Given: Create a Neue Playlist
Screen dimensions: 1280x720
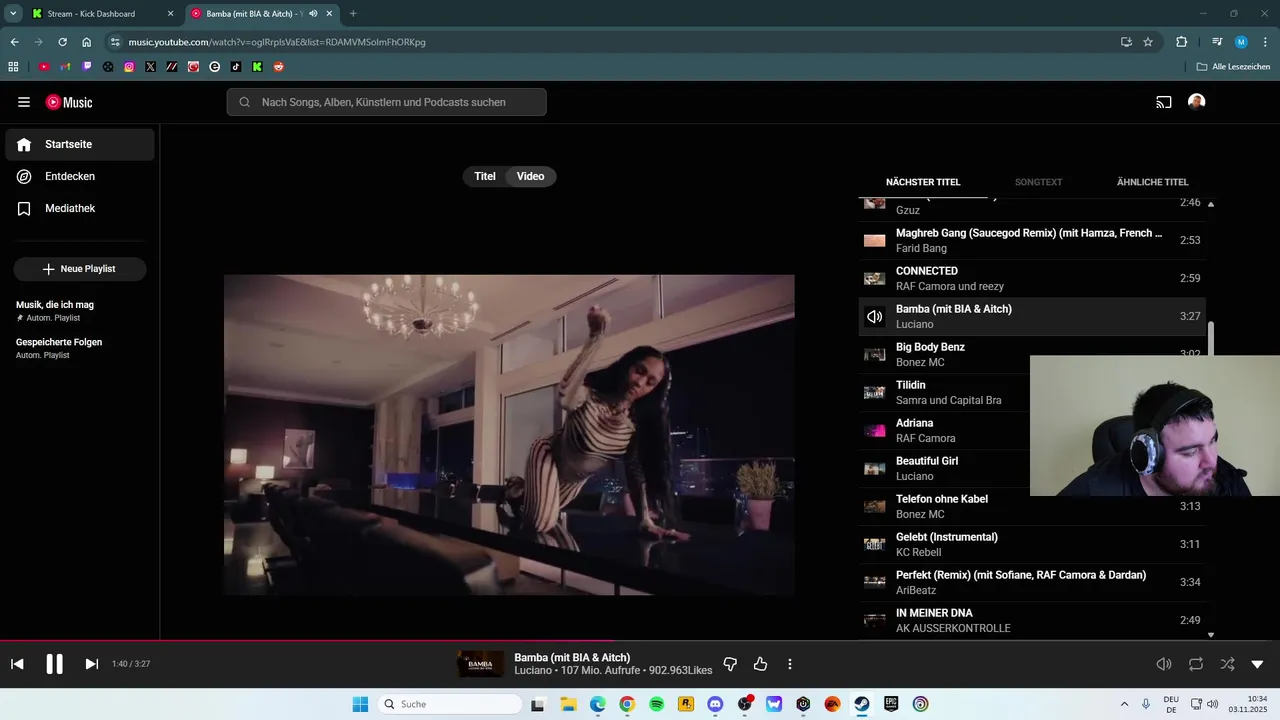Looking at the screenshot, I should (x=80, y=269).
